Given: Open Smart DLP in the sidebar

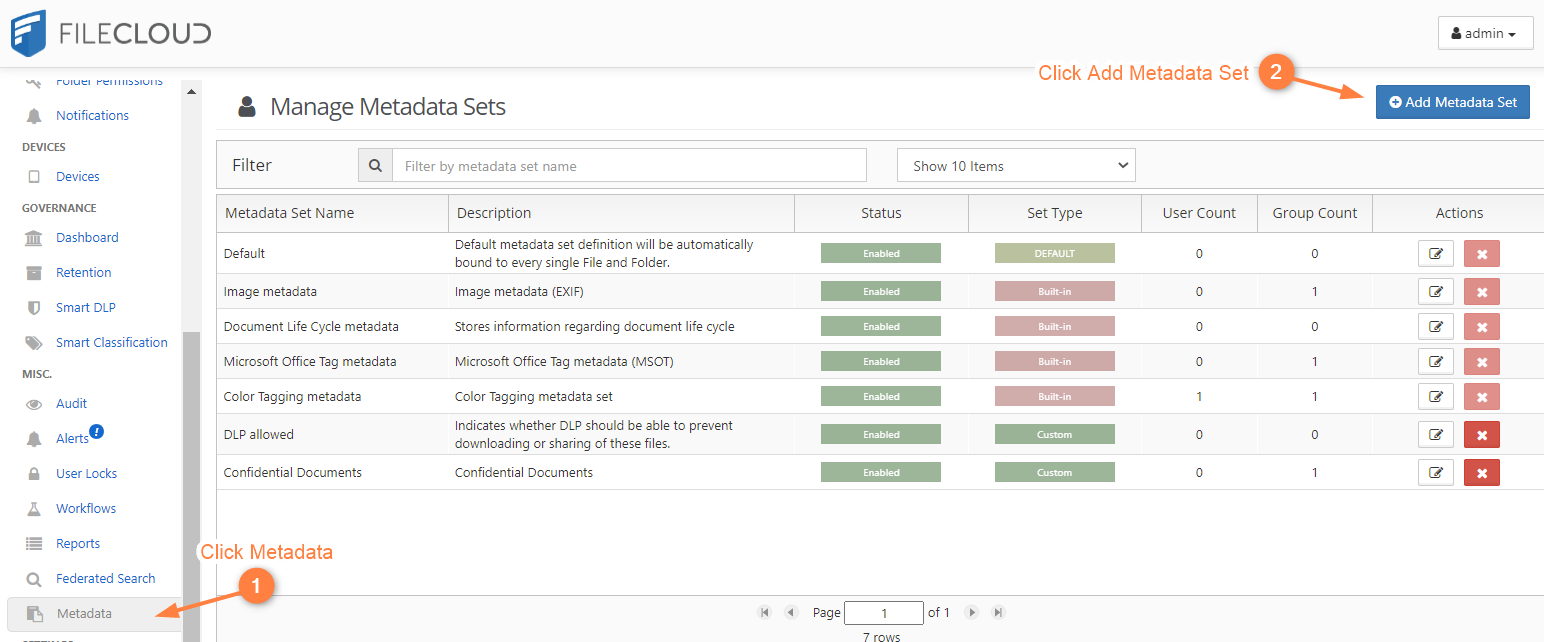Looking at the screenshot, I should tap(86, 307).
